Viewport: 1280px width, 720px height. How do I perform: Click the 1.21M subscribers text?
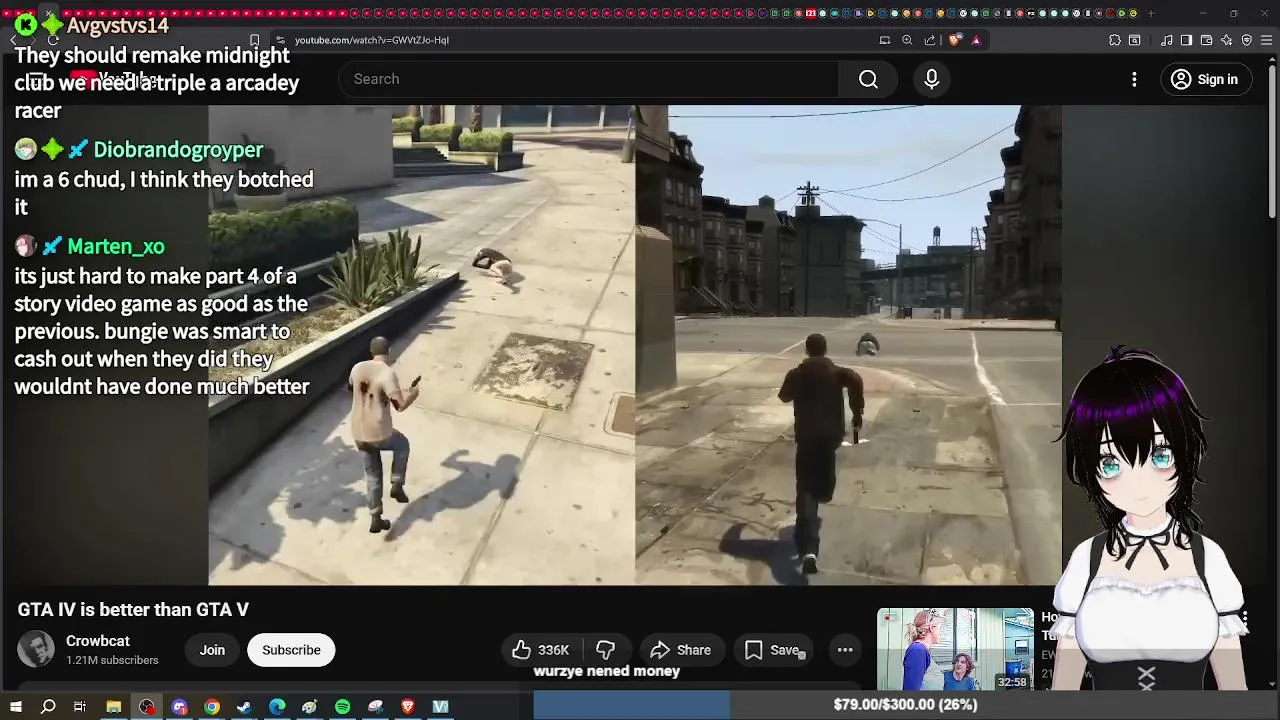112,660
